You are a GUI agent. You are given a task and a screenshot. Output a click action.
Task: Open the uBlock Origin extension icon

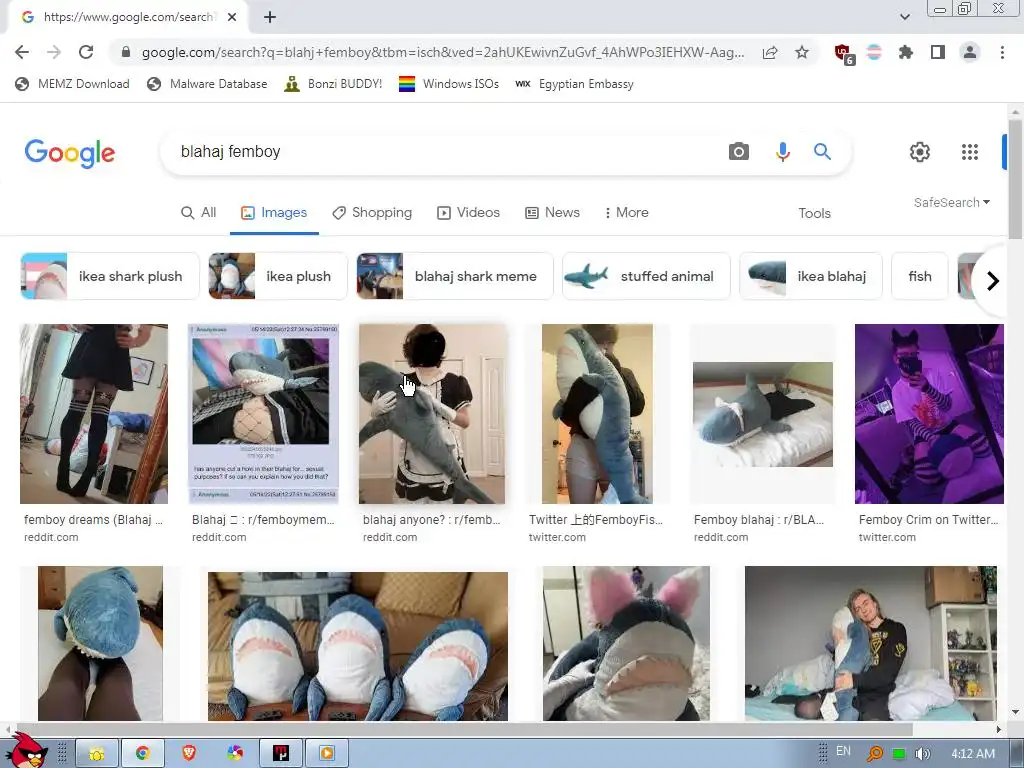[x=844, y=54]
